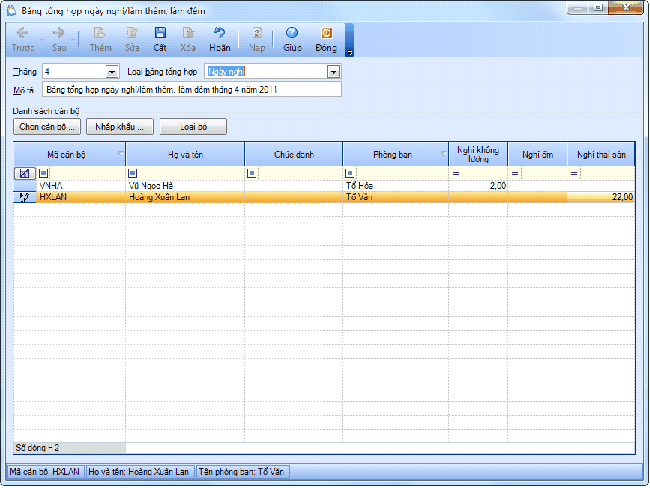This screenshot has width=650, height=488.
Task: Select the VNHA row code cell
Action: click(x=81, y=186)
